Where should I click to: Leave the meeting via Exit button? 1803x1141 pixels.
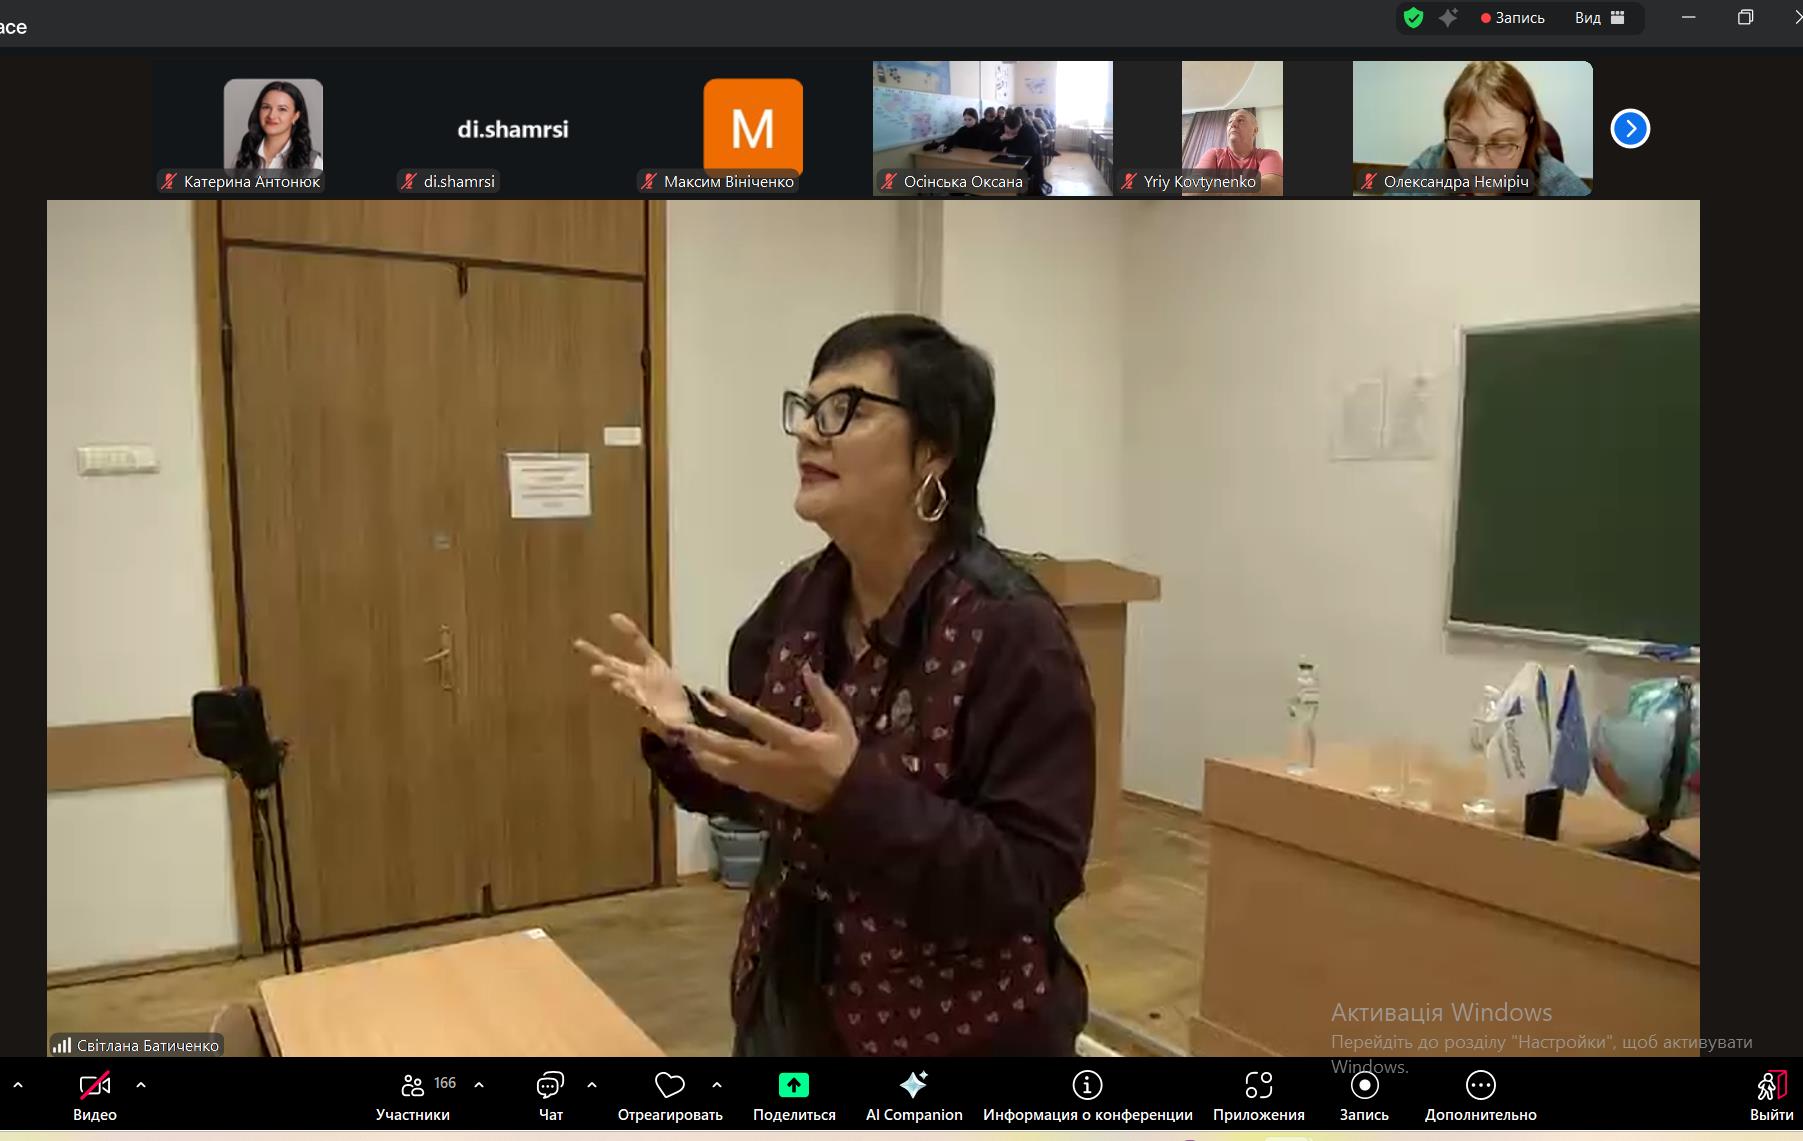(x=1771, y=1096)
